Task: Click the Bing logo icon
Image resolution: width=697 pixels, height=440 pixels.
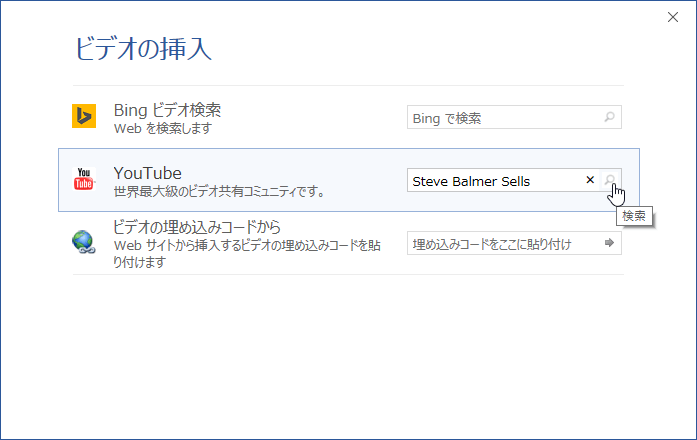Action: click(x=84, y=117)
